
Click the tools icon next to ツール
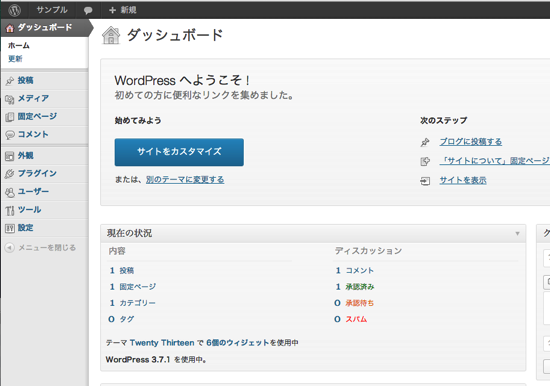[x=10, y=210]
